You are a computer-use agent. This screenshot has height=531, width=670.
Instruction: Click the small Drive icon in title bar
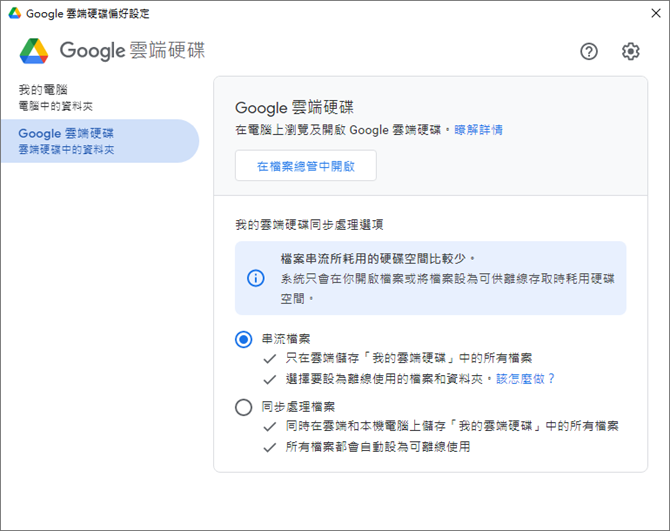click(15, 13)
